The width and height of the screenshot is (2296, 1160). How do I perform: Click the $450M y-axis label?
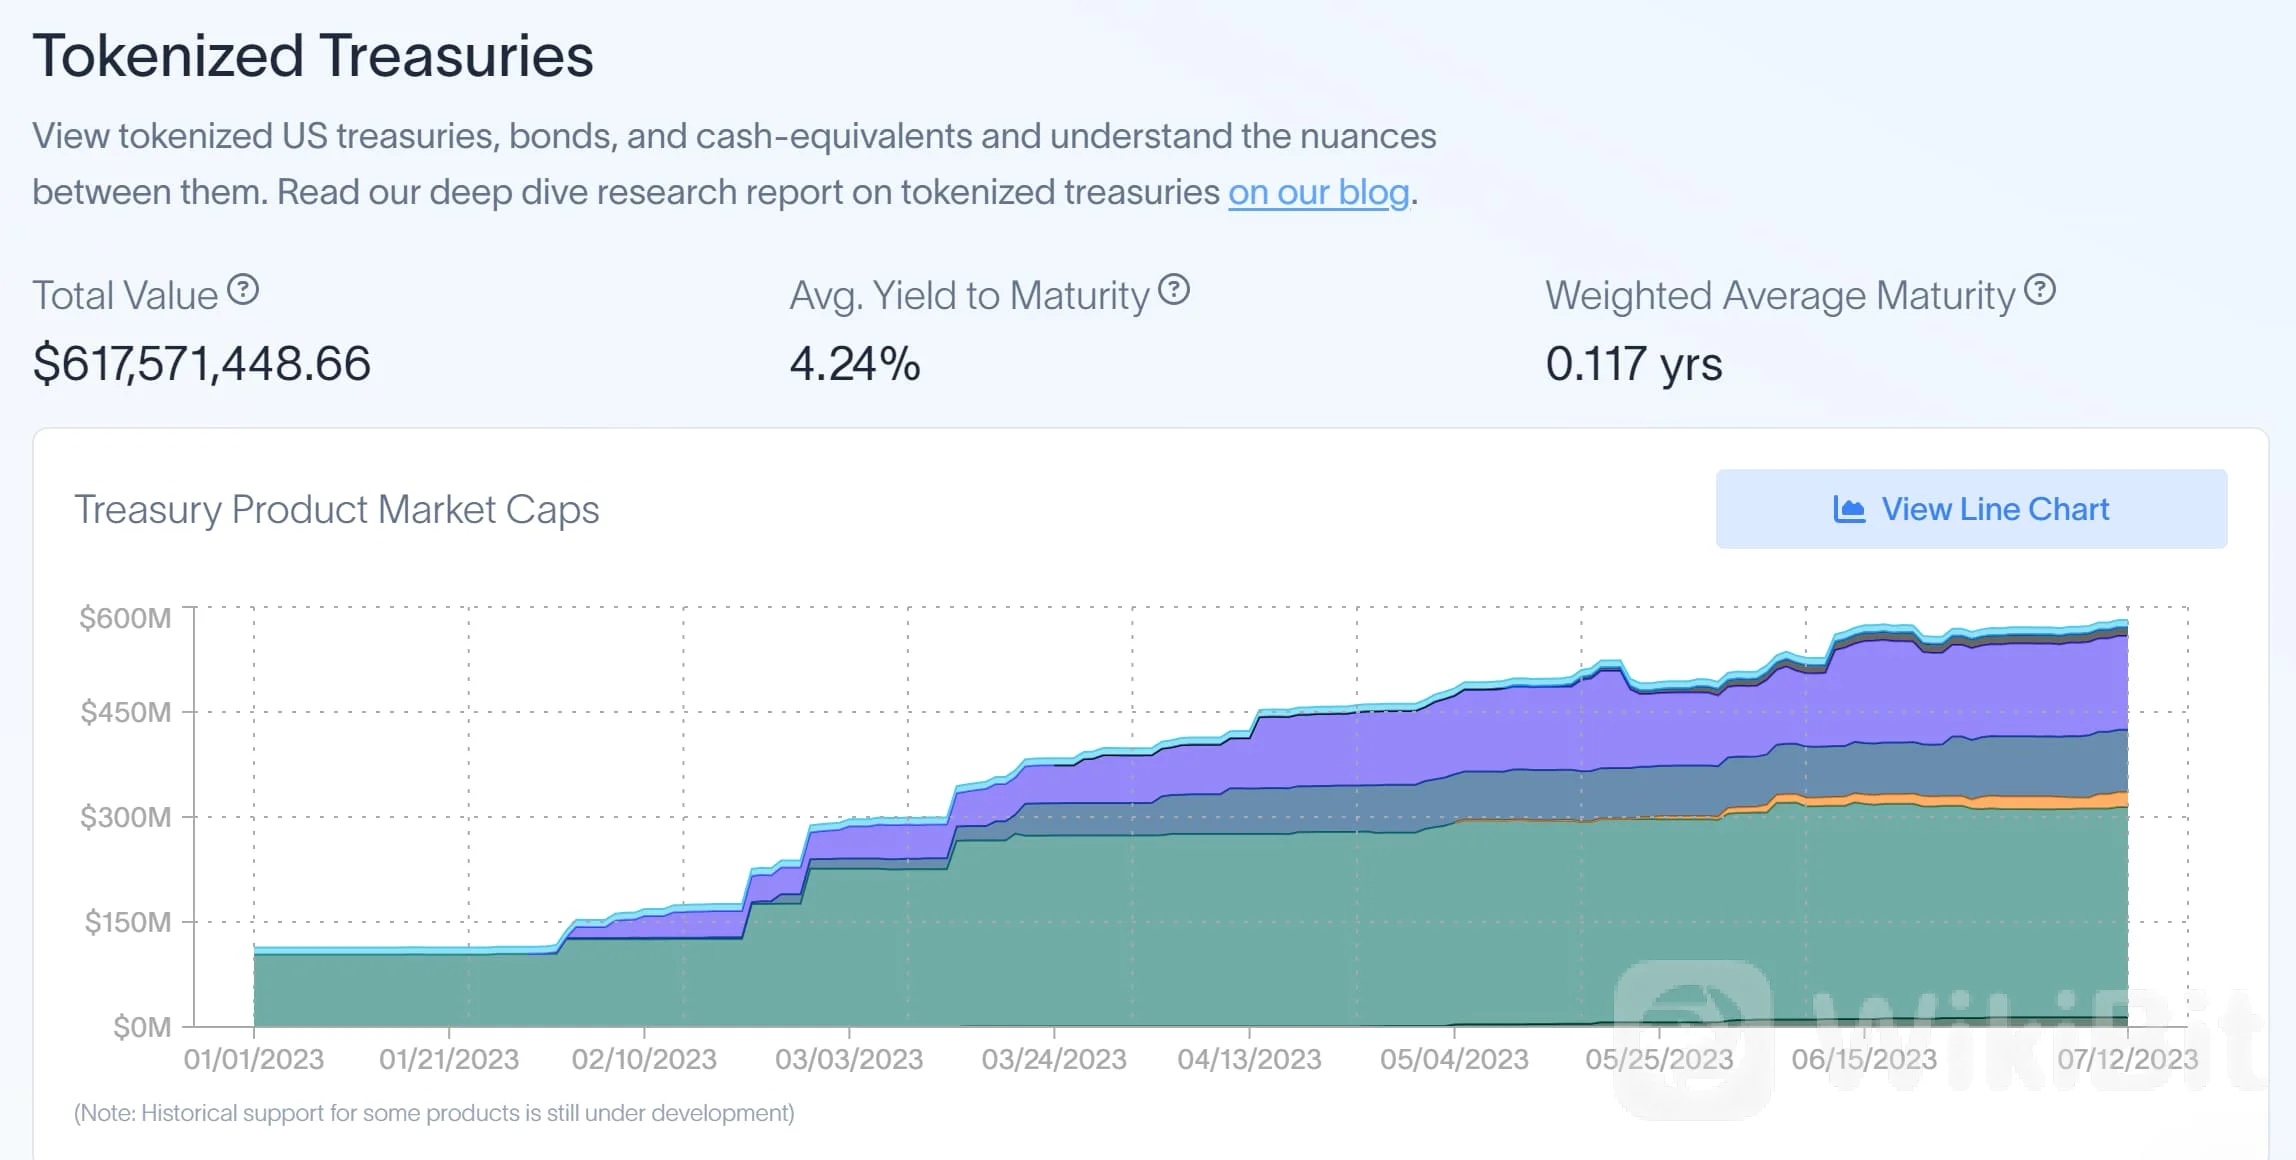pos(126,712)
